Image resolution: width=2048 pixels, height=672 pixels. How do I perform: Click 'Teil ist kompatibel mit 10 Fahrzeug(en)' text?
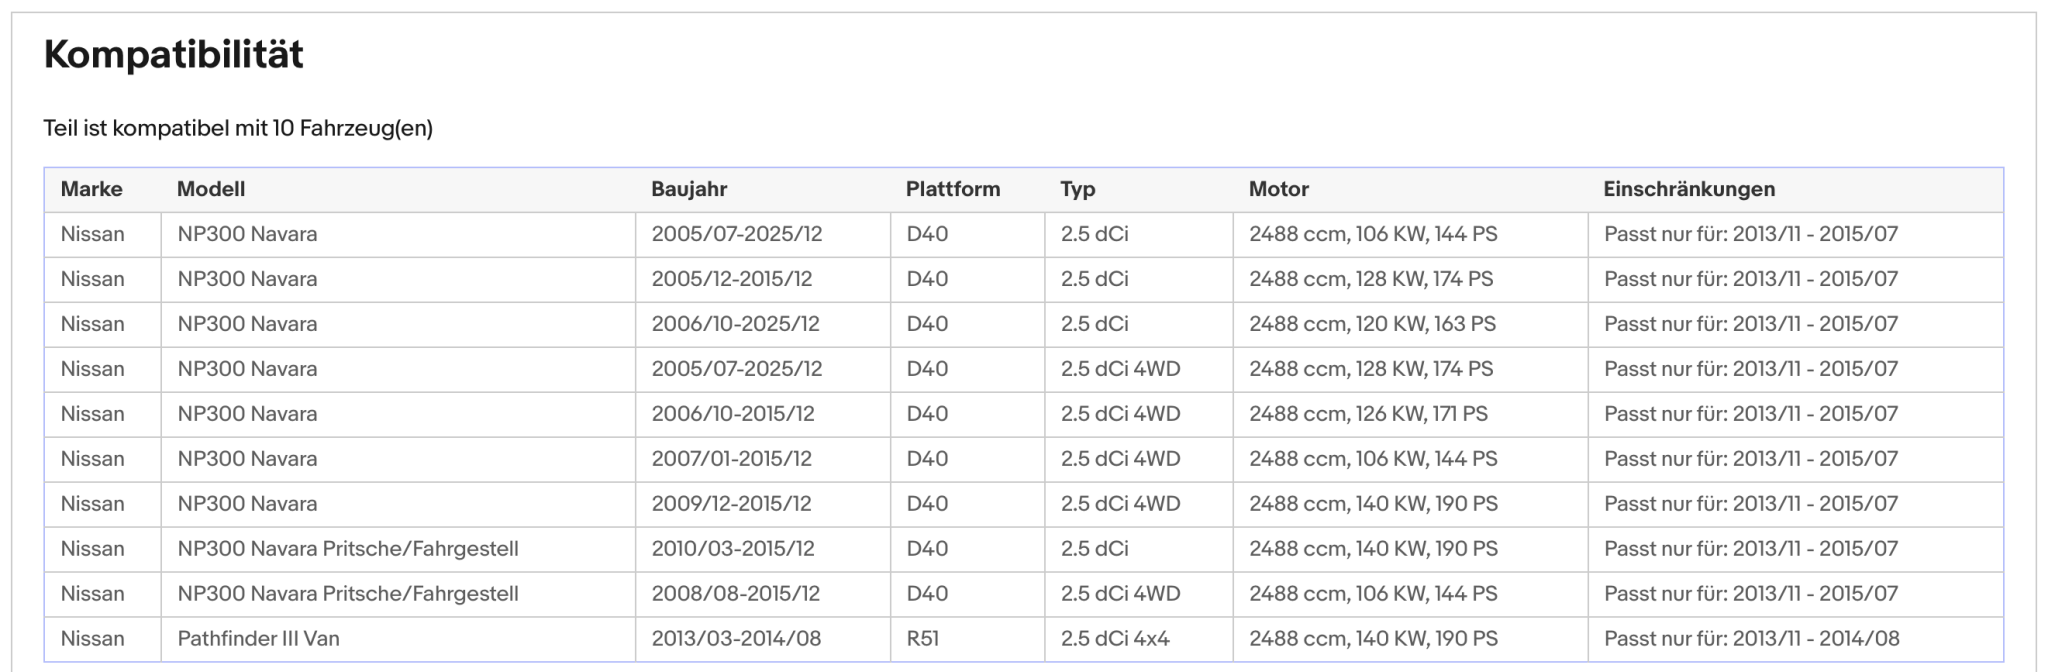pyautogui.click(x=238, y=128)
